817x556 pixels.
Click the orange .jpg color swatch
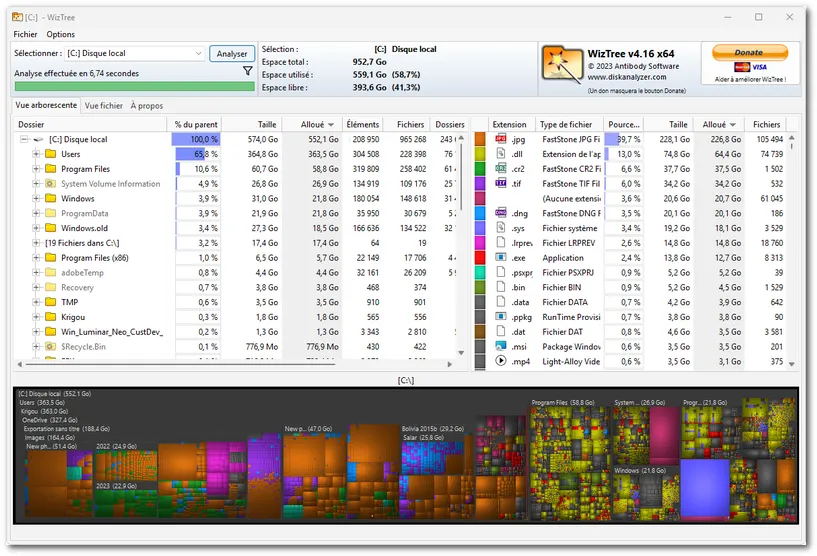click(480, 139)
